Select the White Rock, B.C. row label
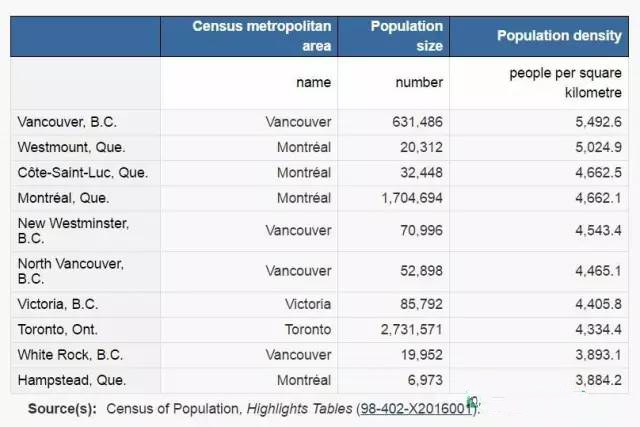This screenshot has width=640, height=427. click(x=70, y=355)
